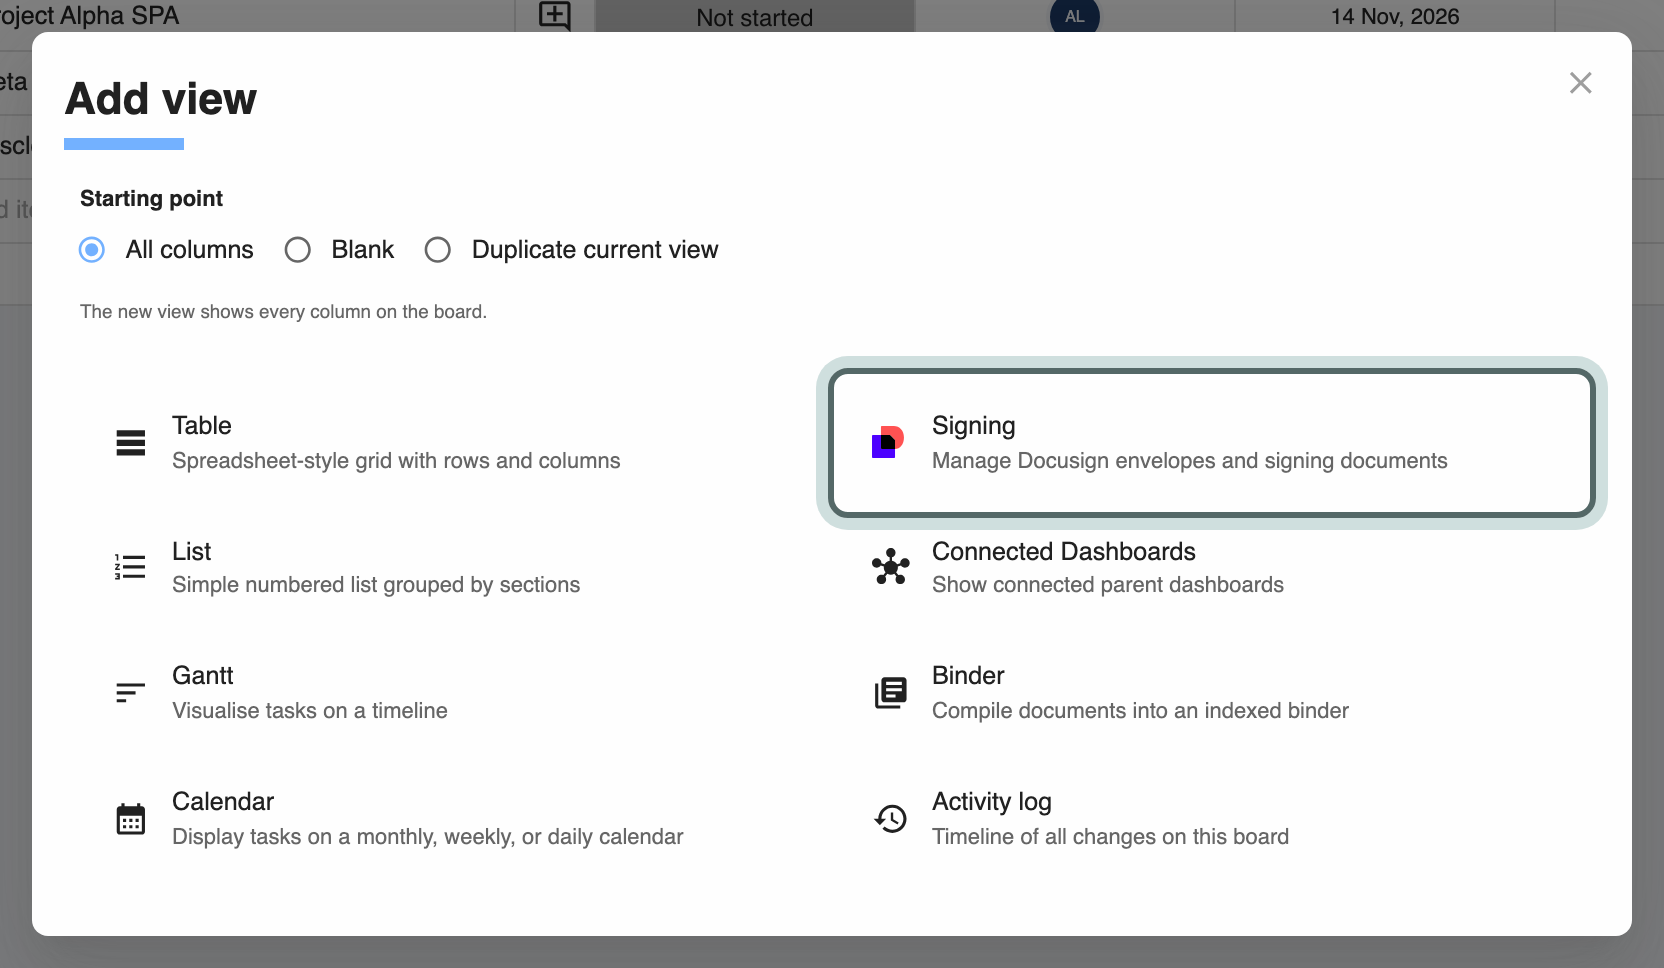
Task: Pick the Calendar view title
Action: click(x=223, y=802)
